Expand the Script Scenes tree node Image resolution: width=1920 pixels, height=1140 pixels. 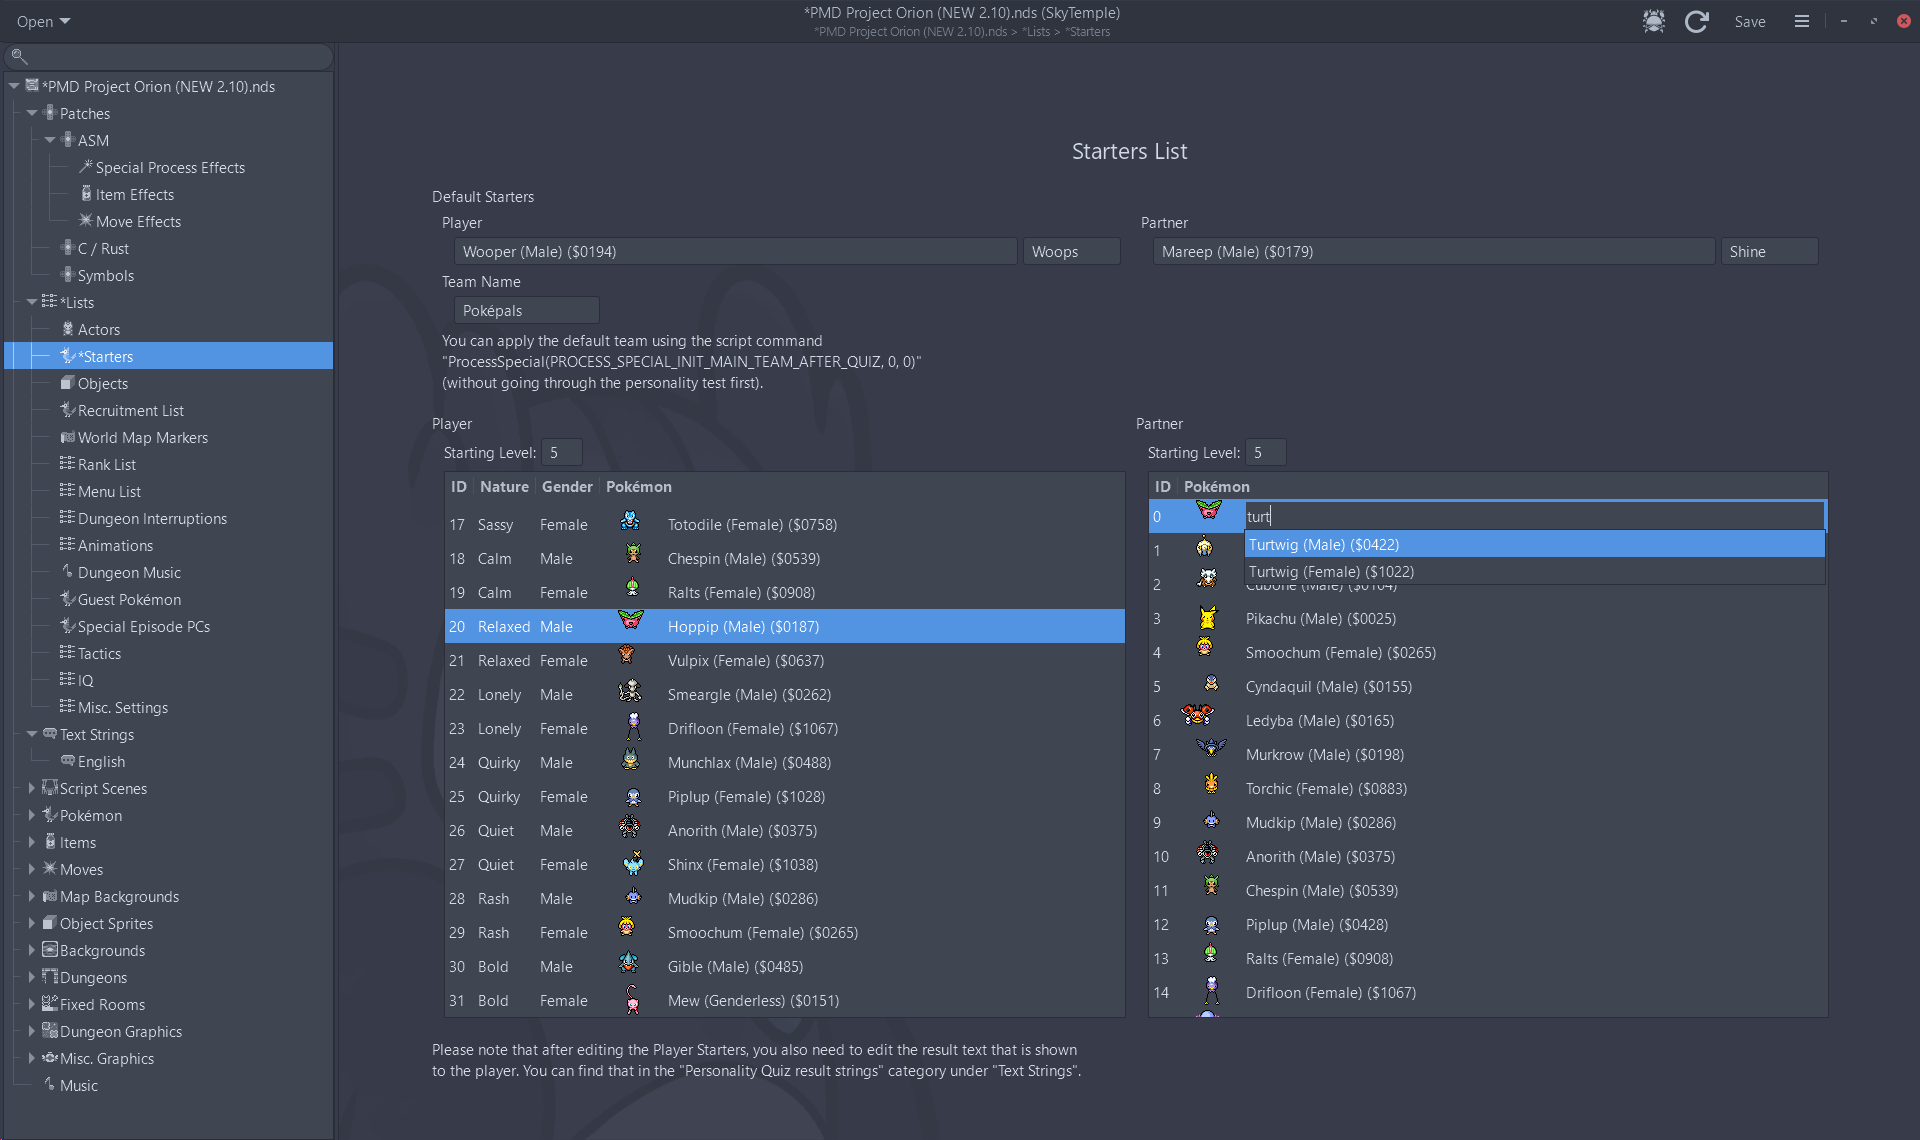tap(32, 788)
